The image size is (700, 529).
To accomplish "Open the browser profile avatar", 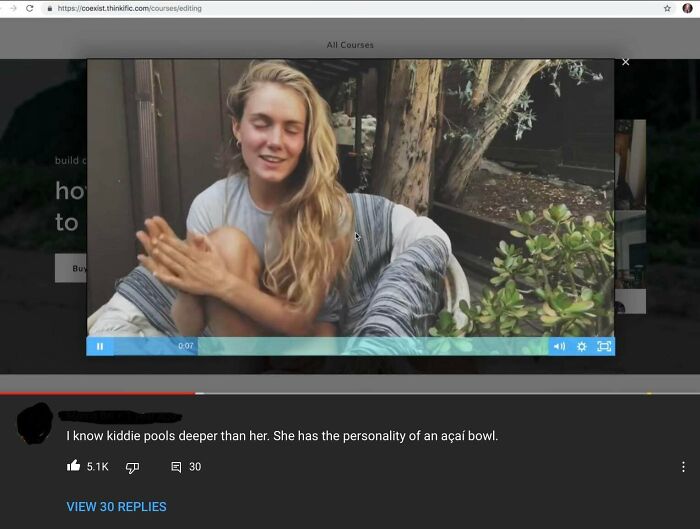I will click(x=687, y=8).
